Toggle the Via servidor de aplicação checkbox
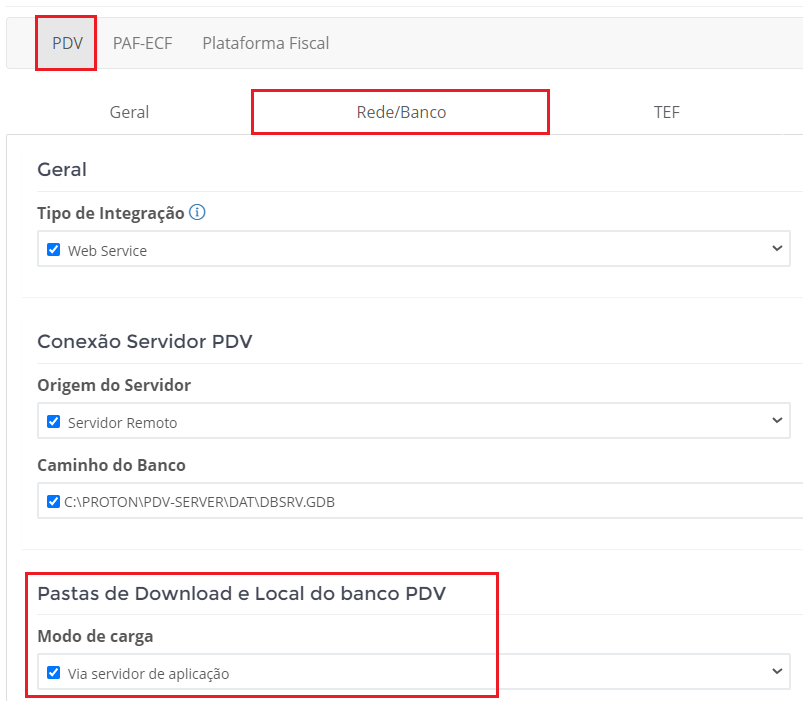803x701 pixels. [x=53, y=672]
